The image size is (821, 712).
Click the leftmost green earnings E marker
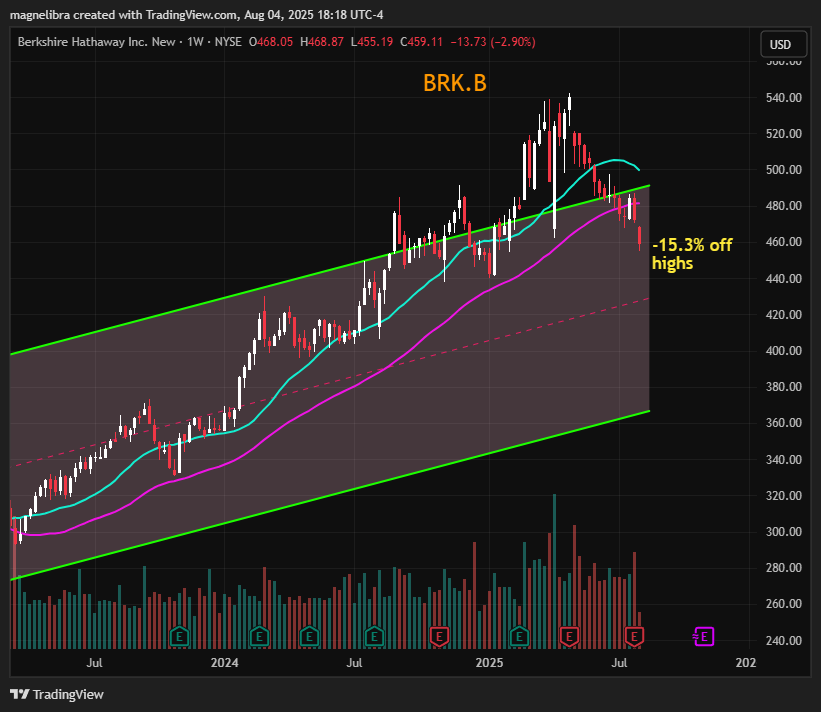point(180,637)
